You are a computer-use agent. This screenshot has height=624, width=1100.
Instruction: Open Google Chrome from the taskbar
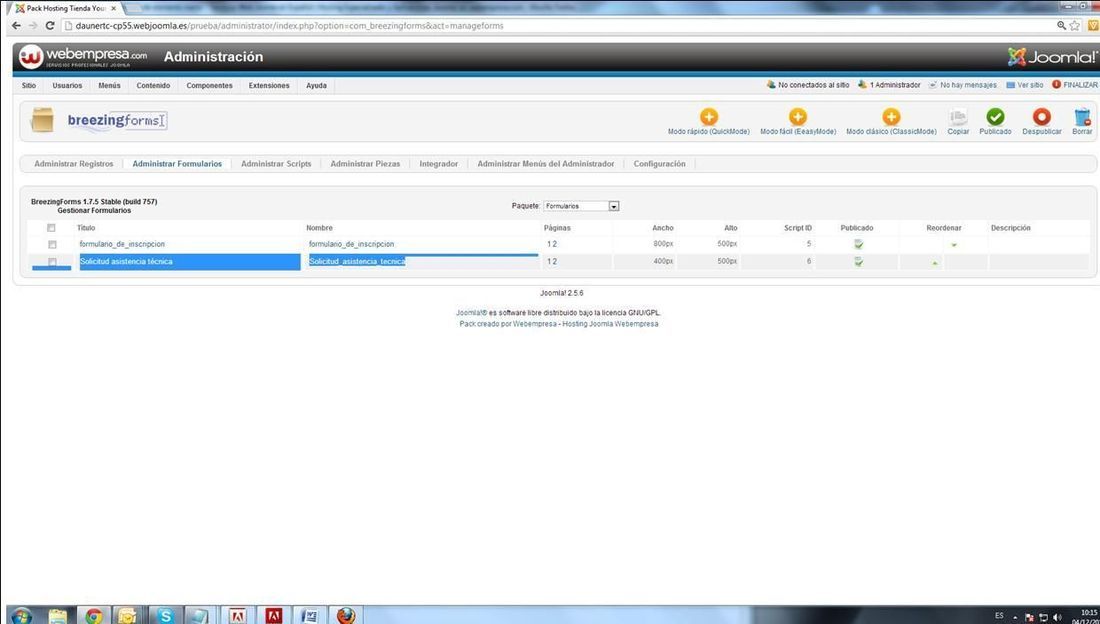(x=94, y=616)
